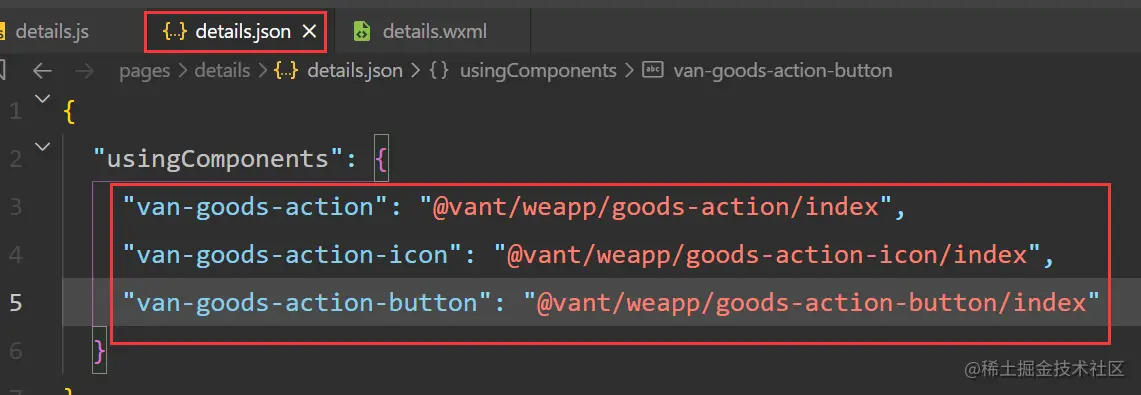Click the forward navigation arrow

[x=85, y=71]
